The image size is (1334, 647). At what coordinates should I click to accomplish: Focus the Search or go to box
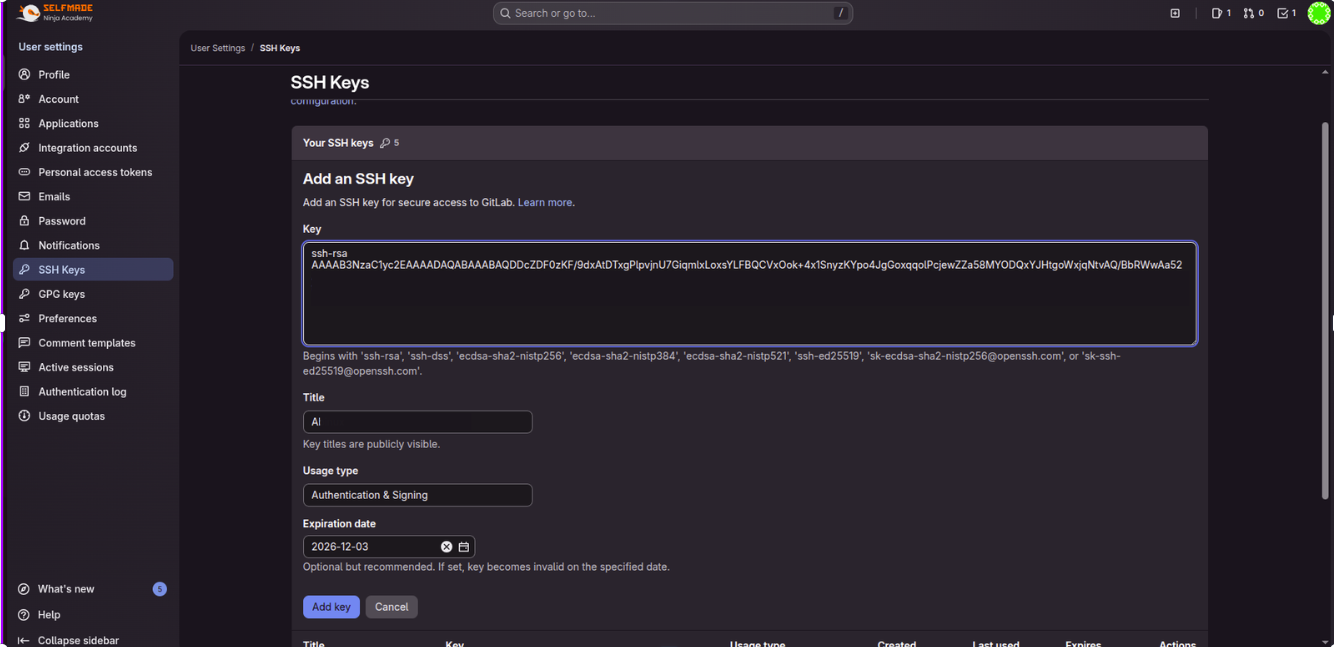[672, 13]
